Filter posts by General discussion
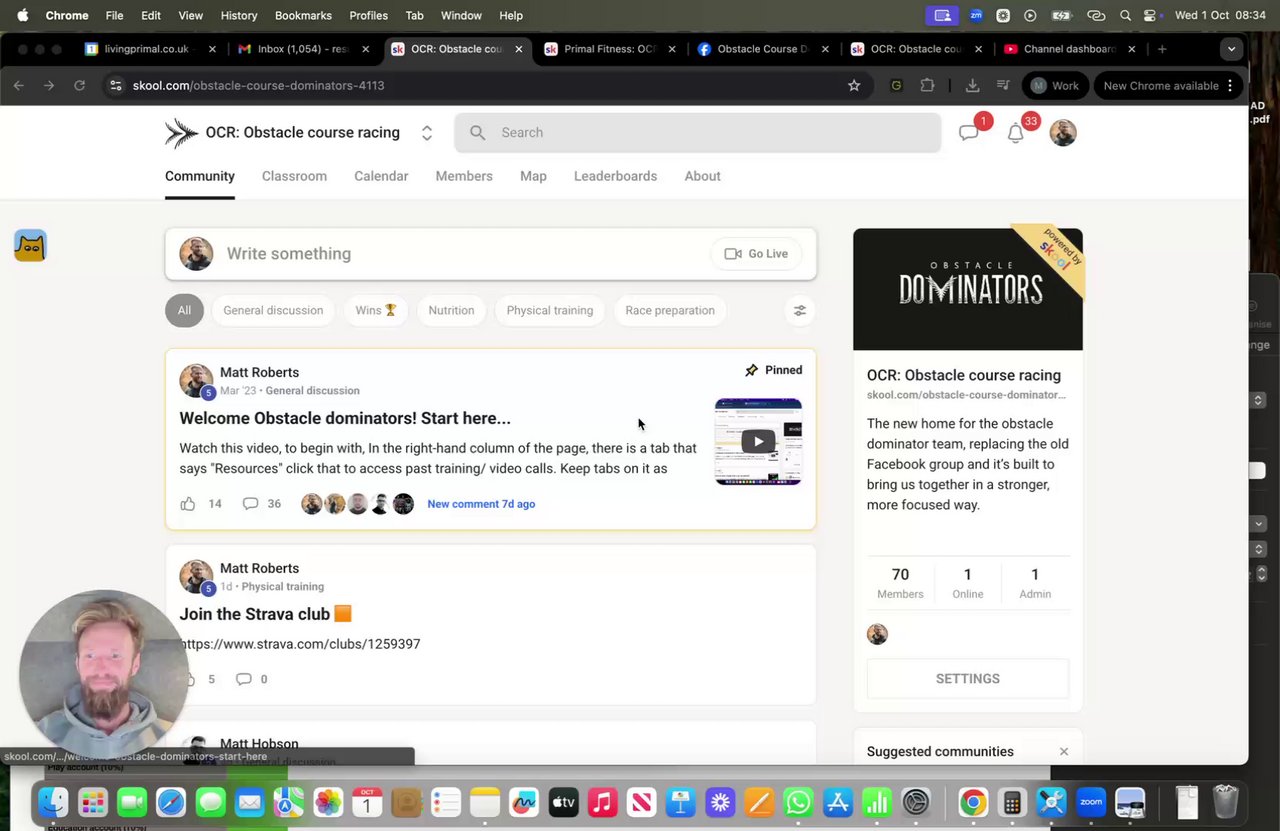Viewport: 1280px width, 831px height. (273, 310)
